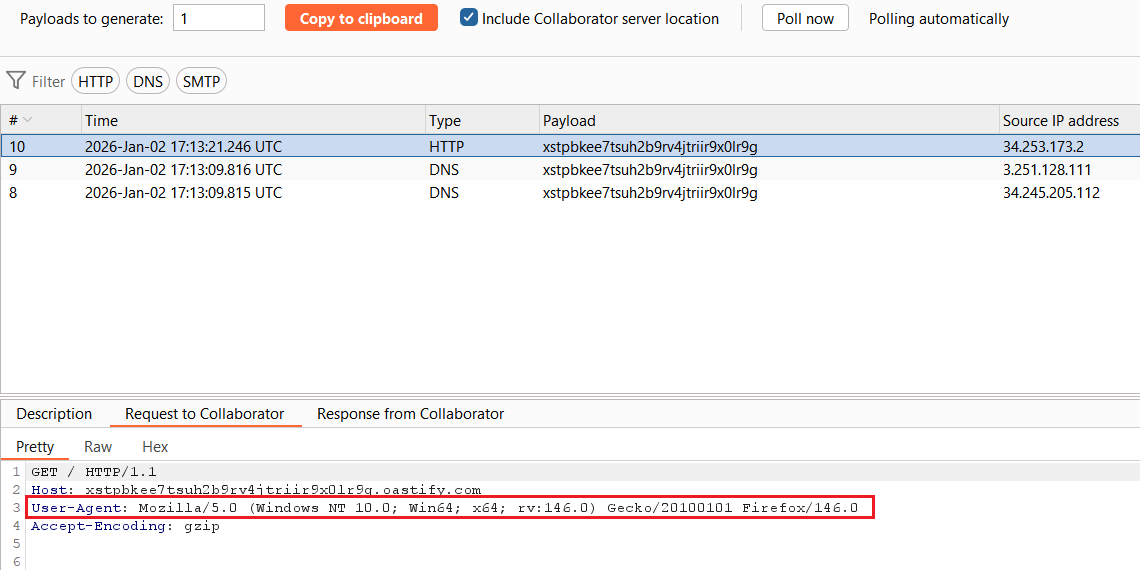Screen dimensions: 1140x570
Task: Click the HTTP type cell
Action: [x=446, y=146]
